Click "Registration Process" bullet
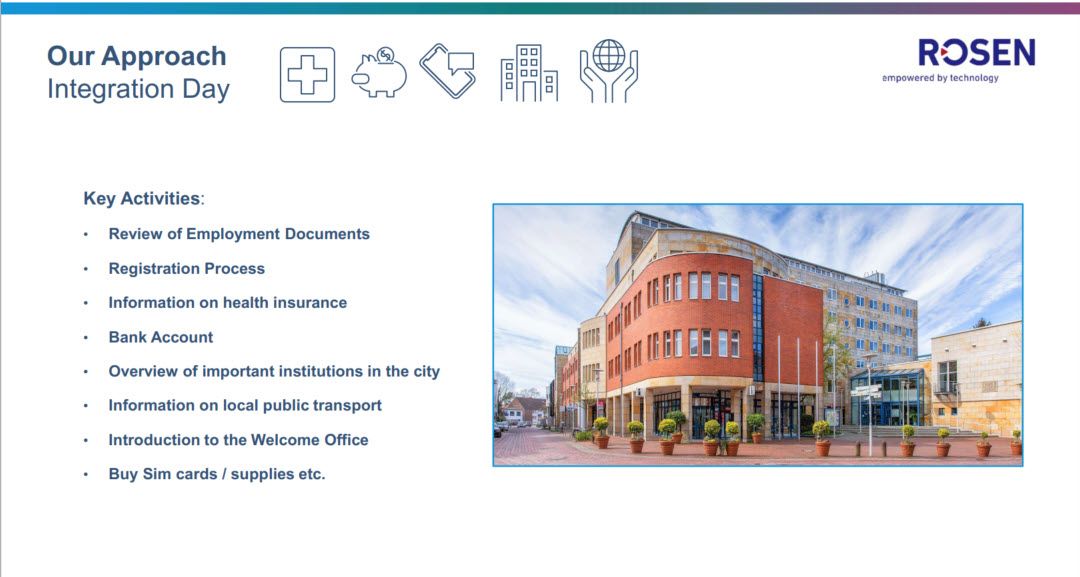The image size is (1080, 577). tap(187, 268)
